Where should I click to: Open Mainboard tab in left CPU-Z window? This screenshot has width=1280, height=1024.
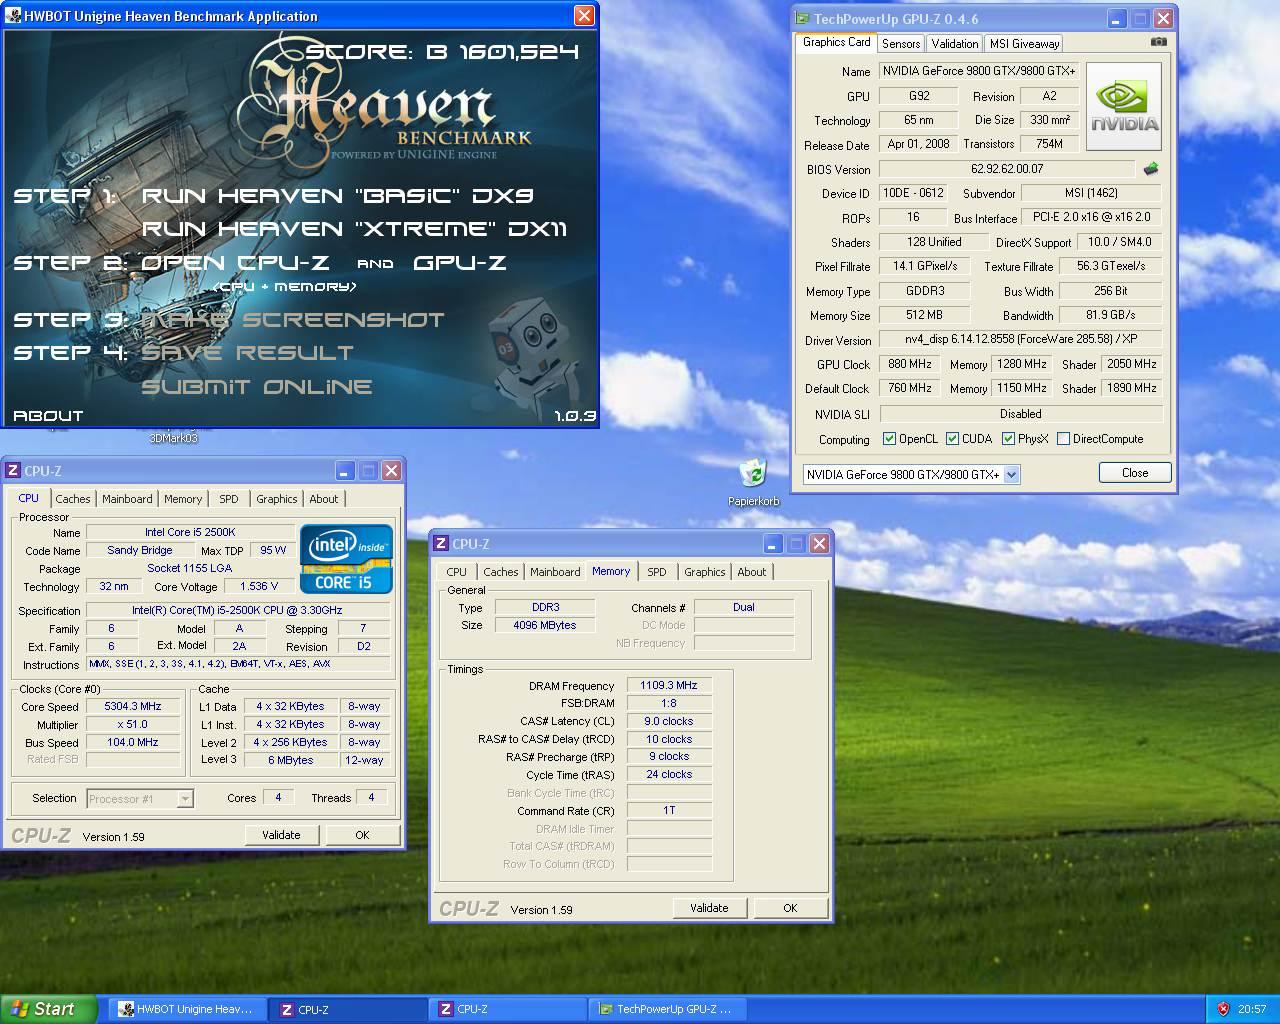pyautogui.click(x=127, y=499)
